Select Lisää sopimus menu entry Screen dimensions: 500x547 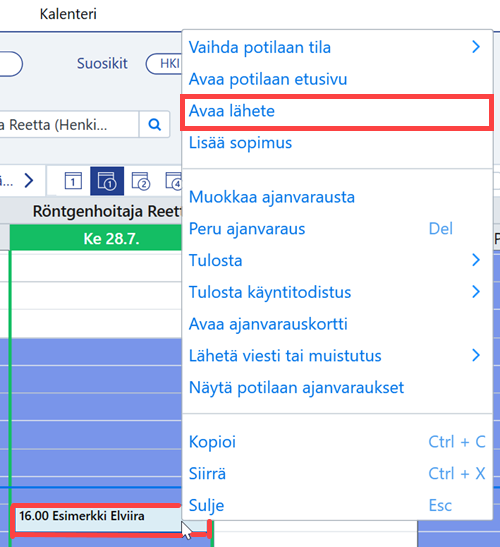coord(337,143)
